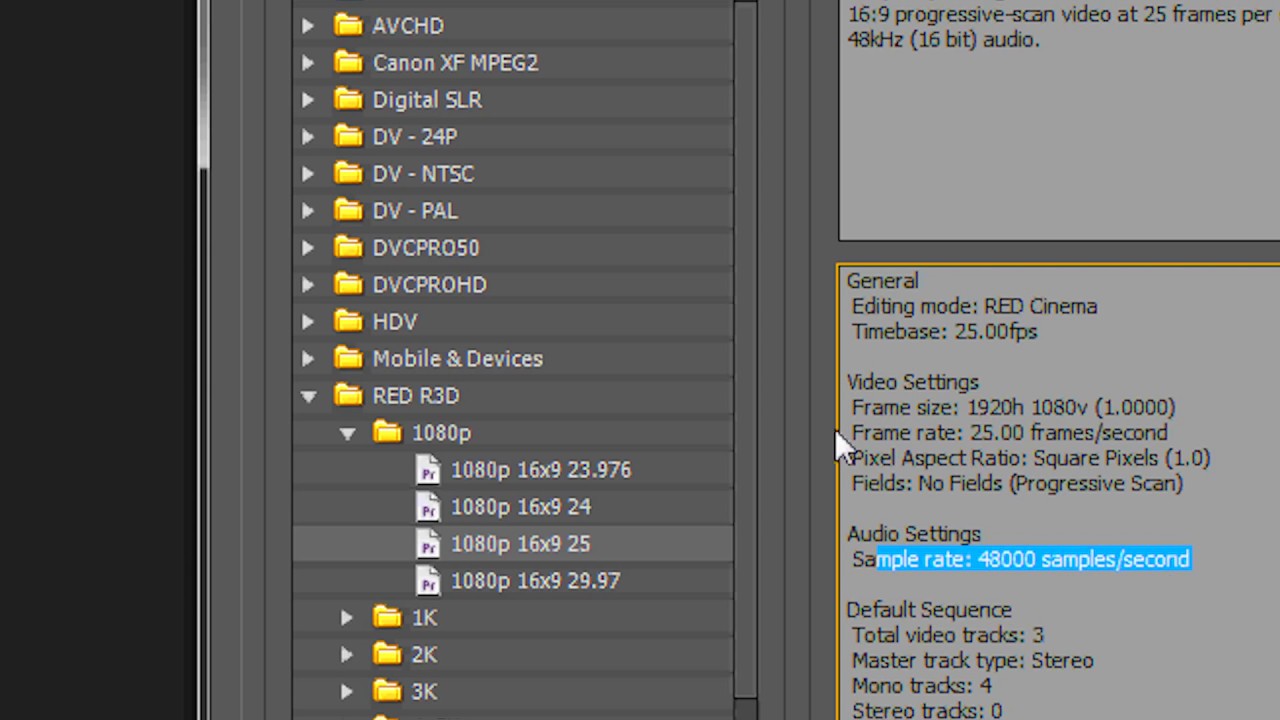This screenshot has height=720, width=1280.
Task: Select the 1080p 16x9 25 preset
Action: pos(521,544)
